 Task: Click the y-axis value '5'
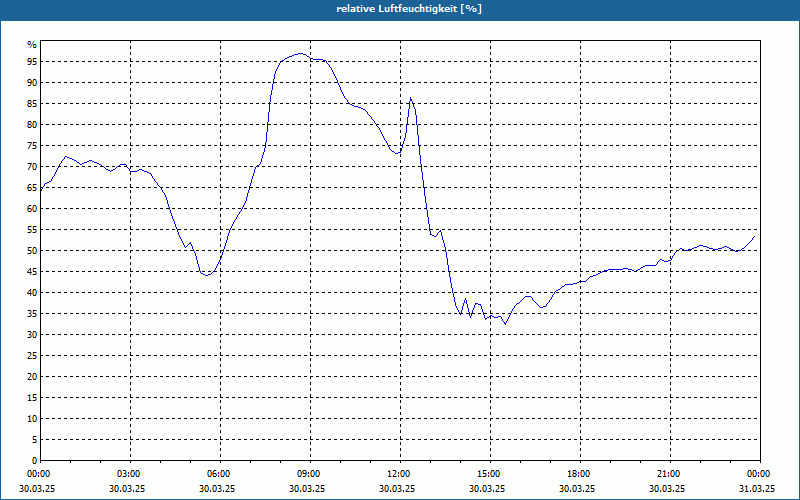(34, 440)
